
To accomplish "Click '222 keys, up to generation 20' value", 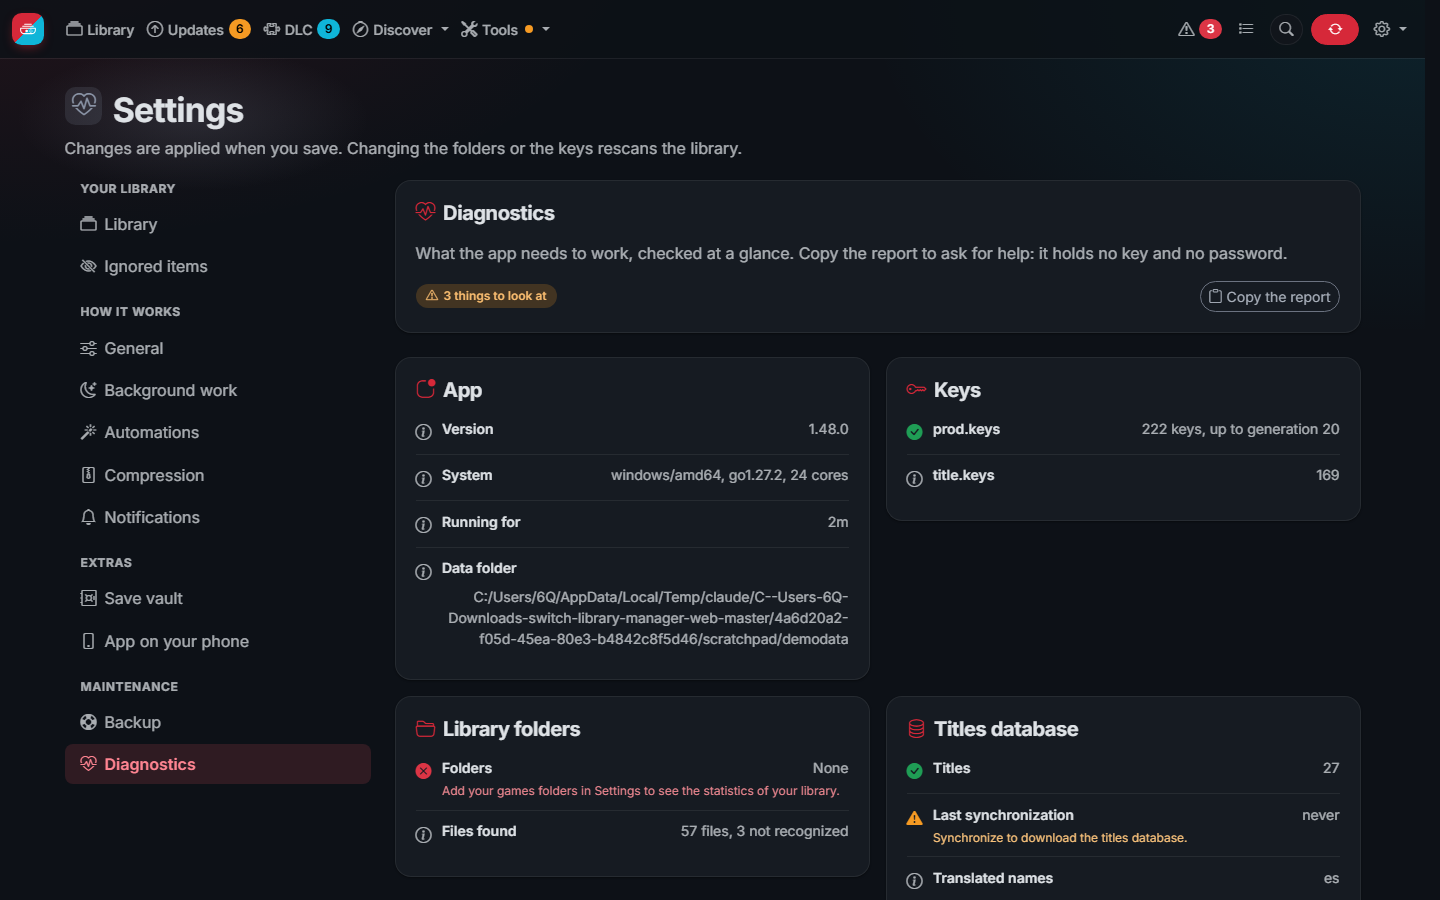I will pyautogui.click(x=1240, y=429).
